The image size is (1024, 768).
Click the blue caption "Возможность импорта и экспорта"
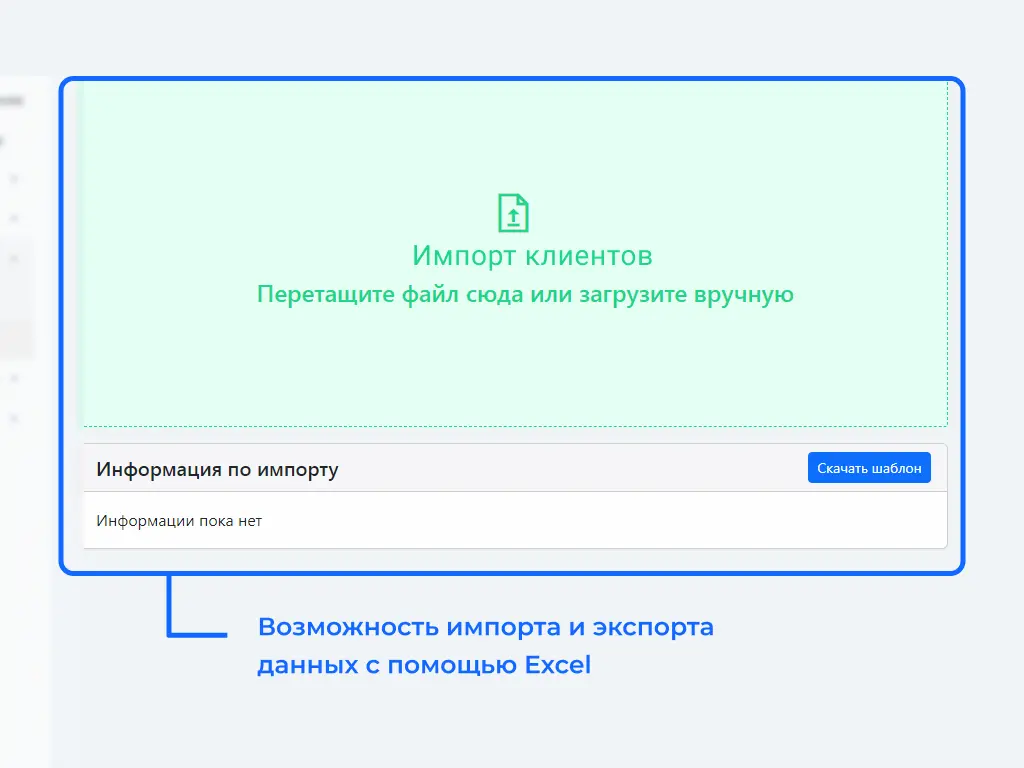click(x=486, y=627)
